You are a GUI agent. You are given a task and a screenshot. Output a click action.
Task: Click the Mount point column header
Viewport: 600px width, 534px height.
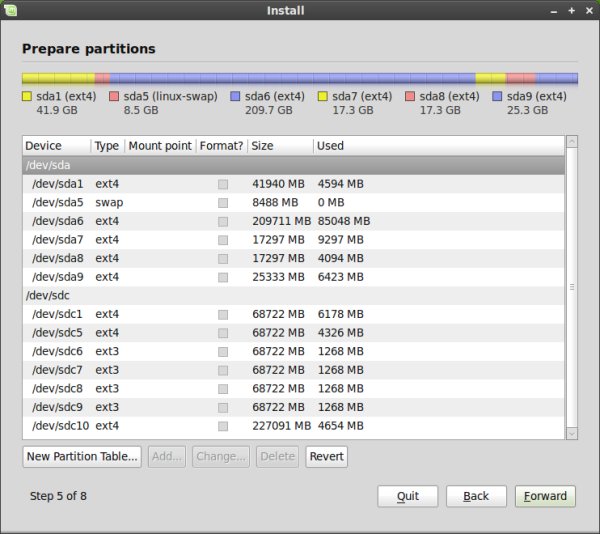160,146
